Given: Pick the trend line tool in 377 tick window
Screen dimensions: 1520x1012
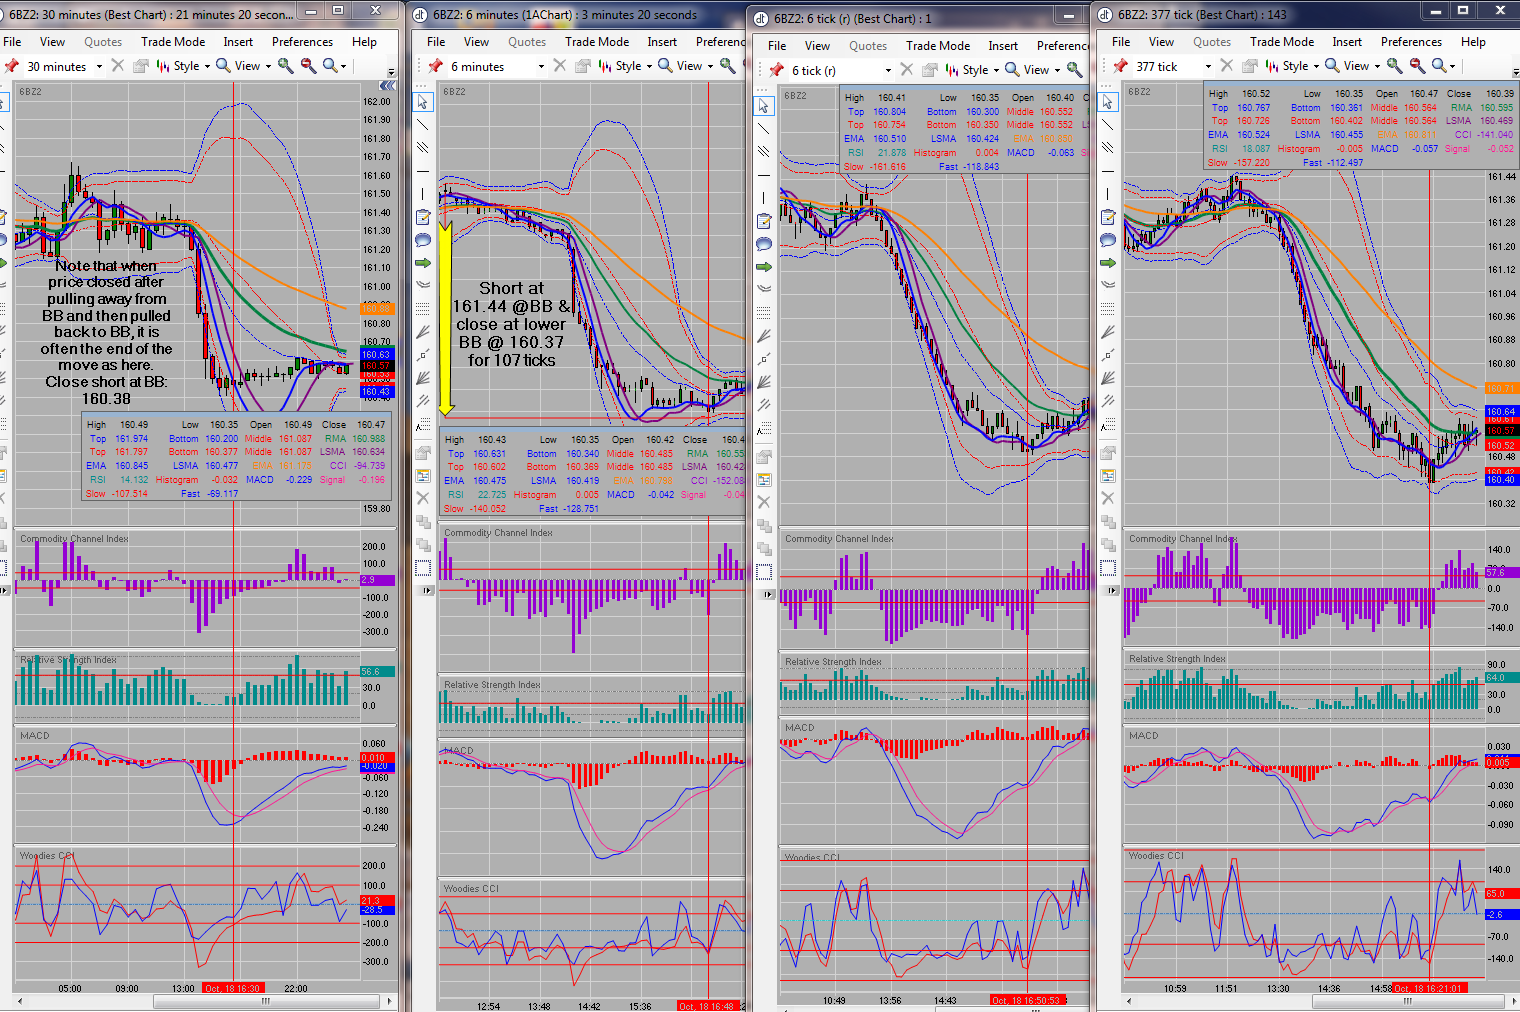Looking at the screenshot, I should pos(1108,125).
